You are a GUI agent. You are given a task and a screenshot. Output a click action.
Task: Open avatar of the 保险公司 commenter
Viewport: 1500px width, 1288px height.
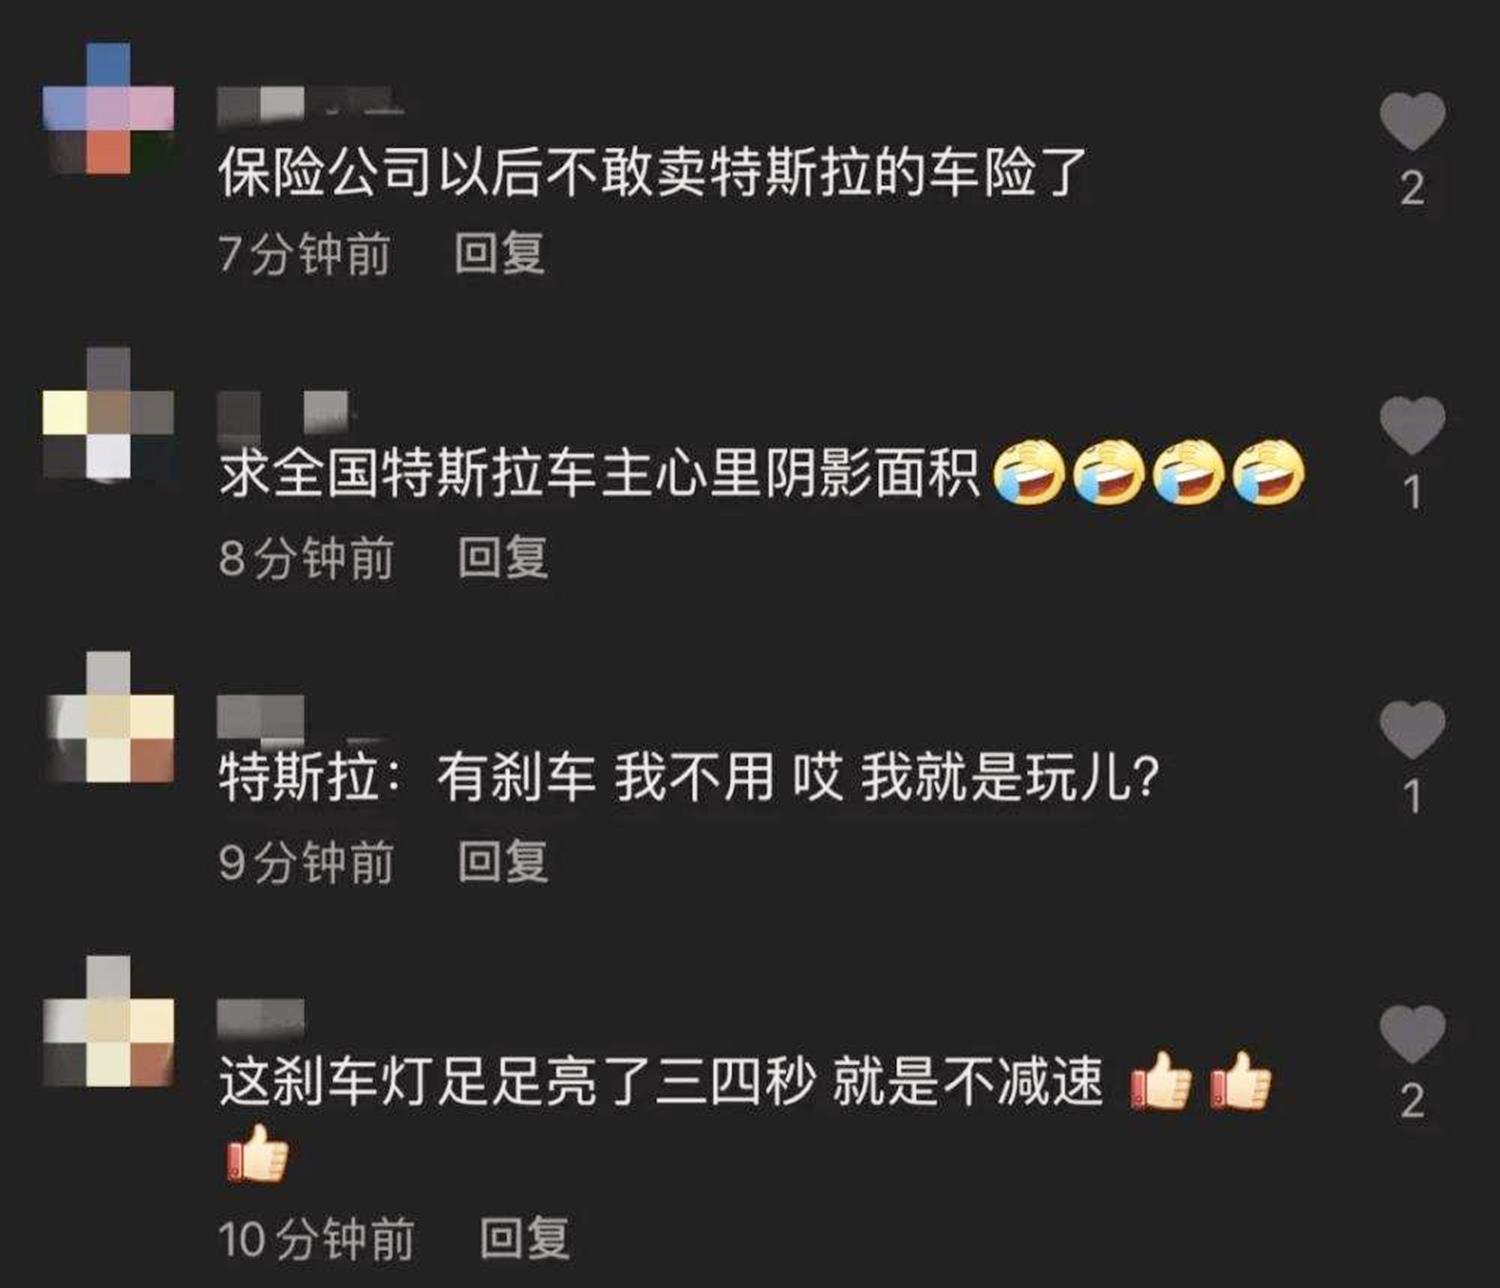[x=108, y=108]
